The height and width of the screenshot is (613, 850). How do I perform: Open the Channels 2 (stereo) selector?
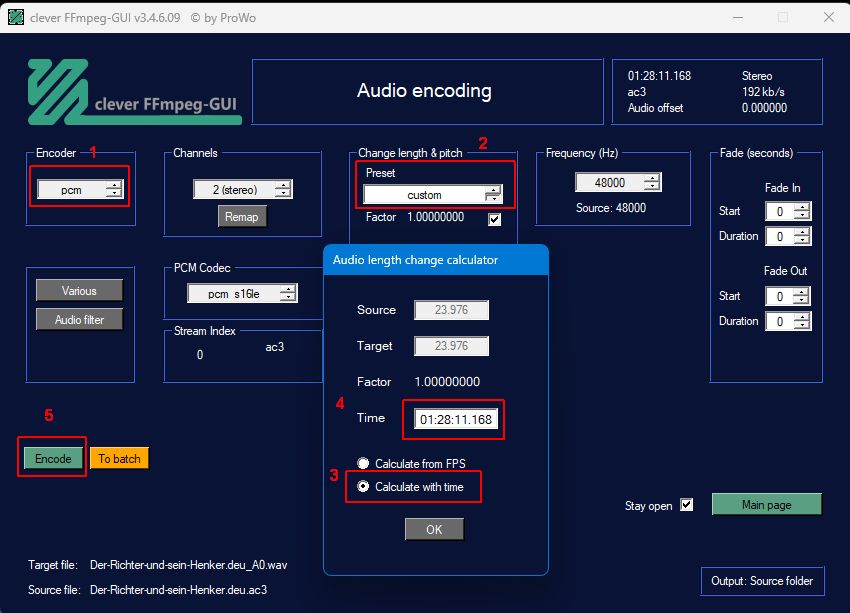point(243,189)
